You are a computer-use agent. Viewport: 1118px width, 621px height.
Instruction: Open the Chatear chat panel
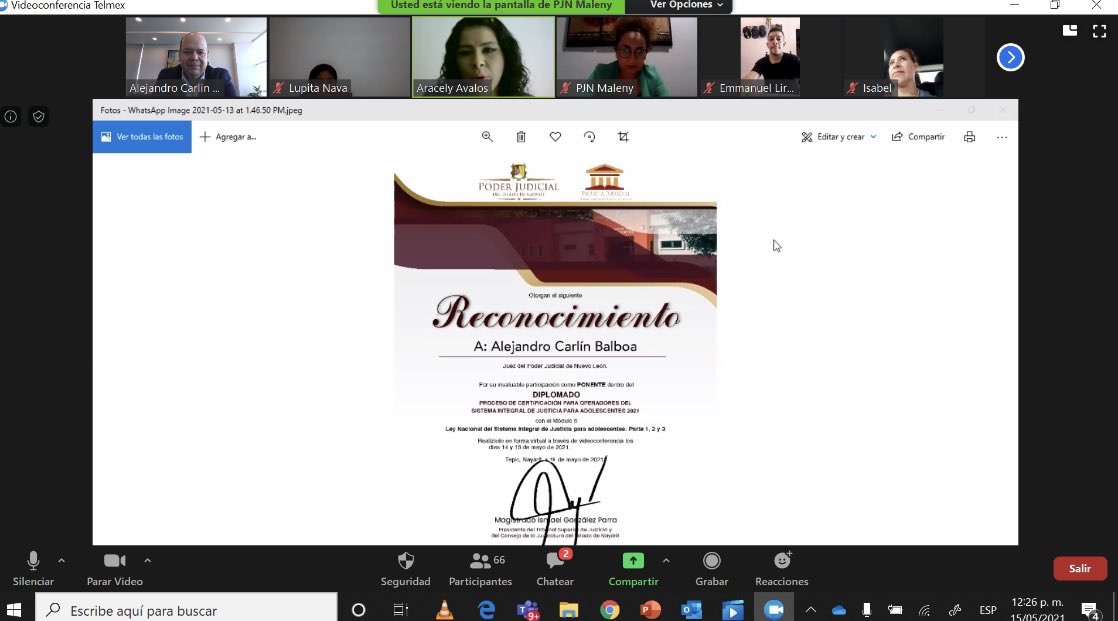tap(555, 569)
